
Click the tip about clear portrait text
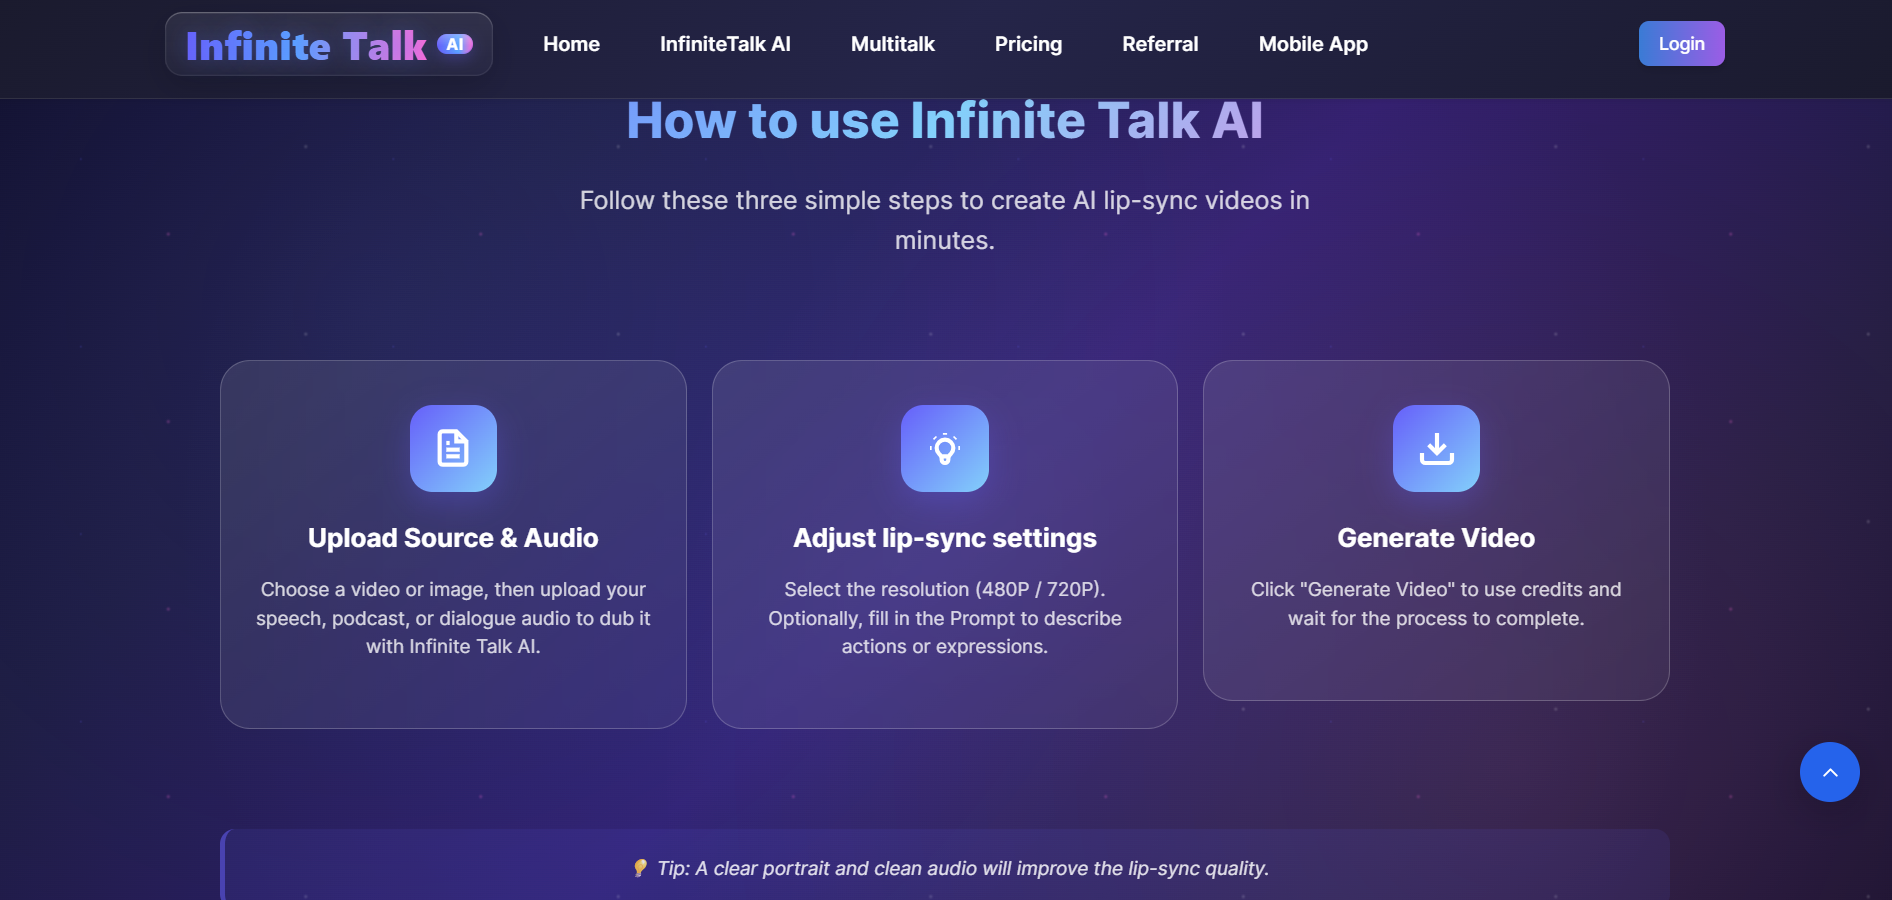(963, 868)
